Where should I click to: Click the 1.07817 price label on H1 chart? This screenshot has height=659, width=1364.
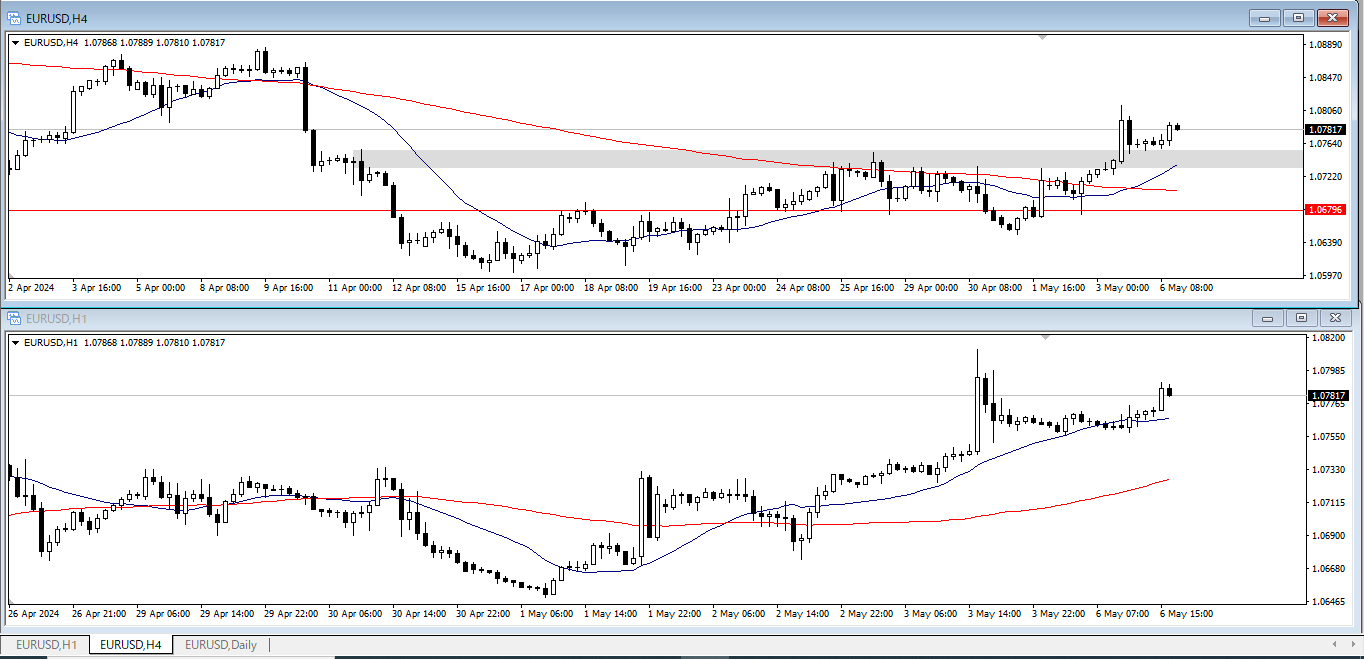pos(1326,396)
